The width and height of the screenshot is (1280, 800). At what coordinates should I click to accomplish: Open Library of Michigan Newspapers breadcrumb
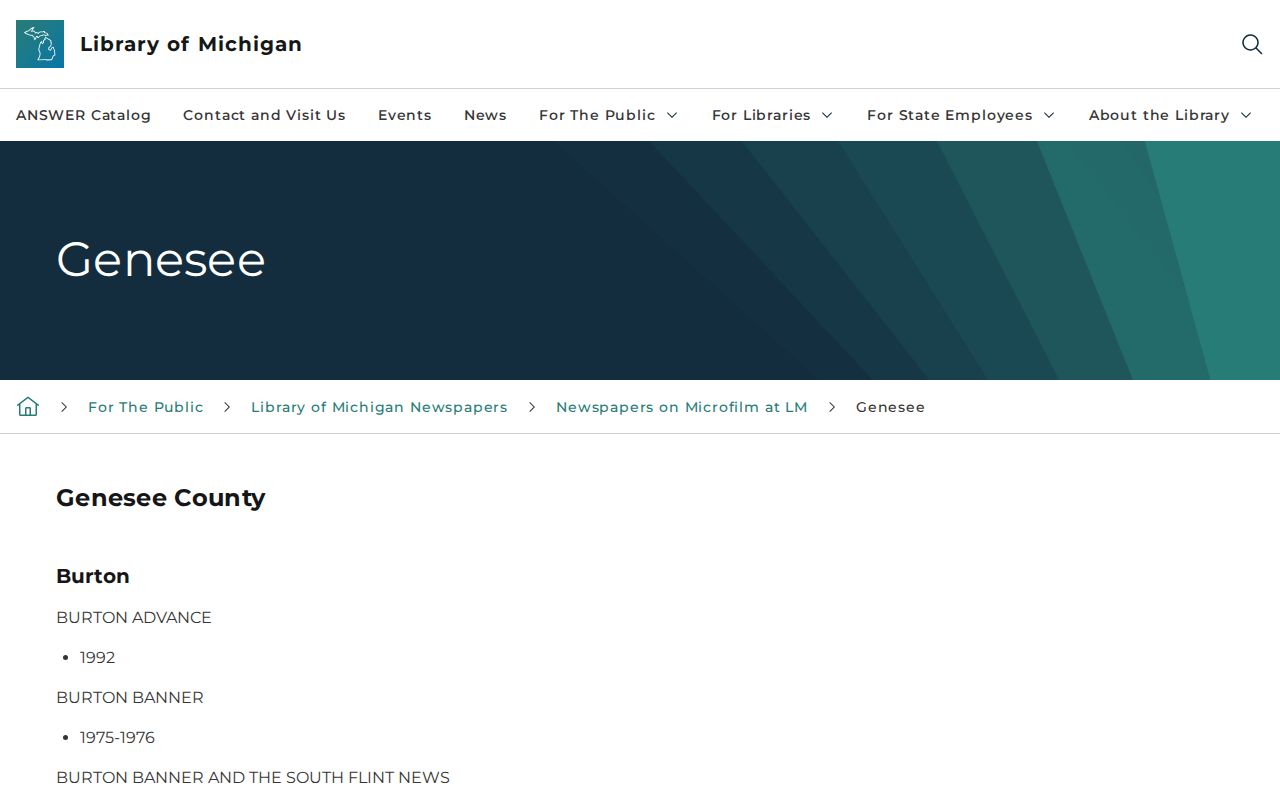[x=379, y=407]
